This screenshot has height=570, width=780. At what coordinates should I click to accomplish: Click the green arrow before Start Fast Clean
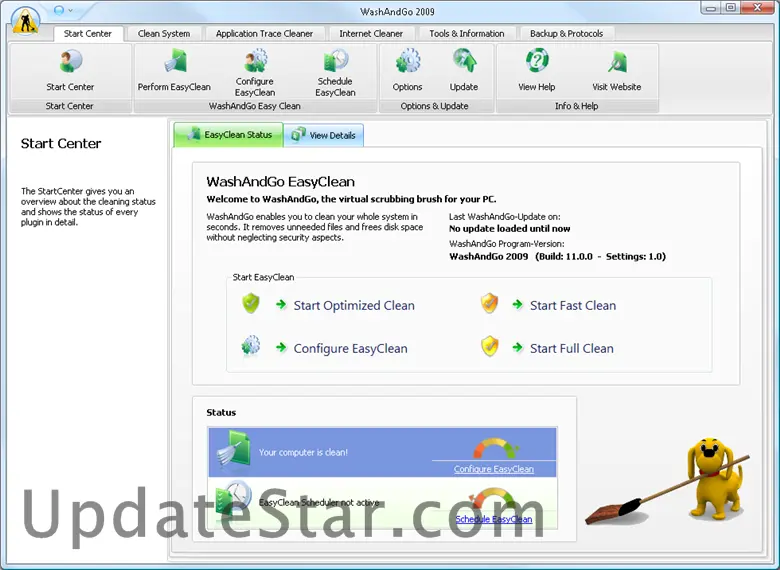[x=517, y=304]
